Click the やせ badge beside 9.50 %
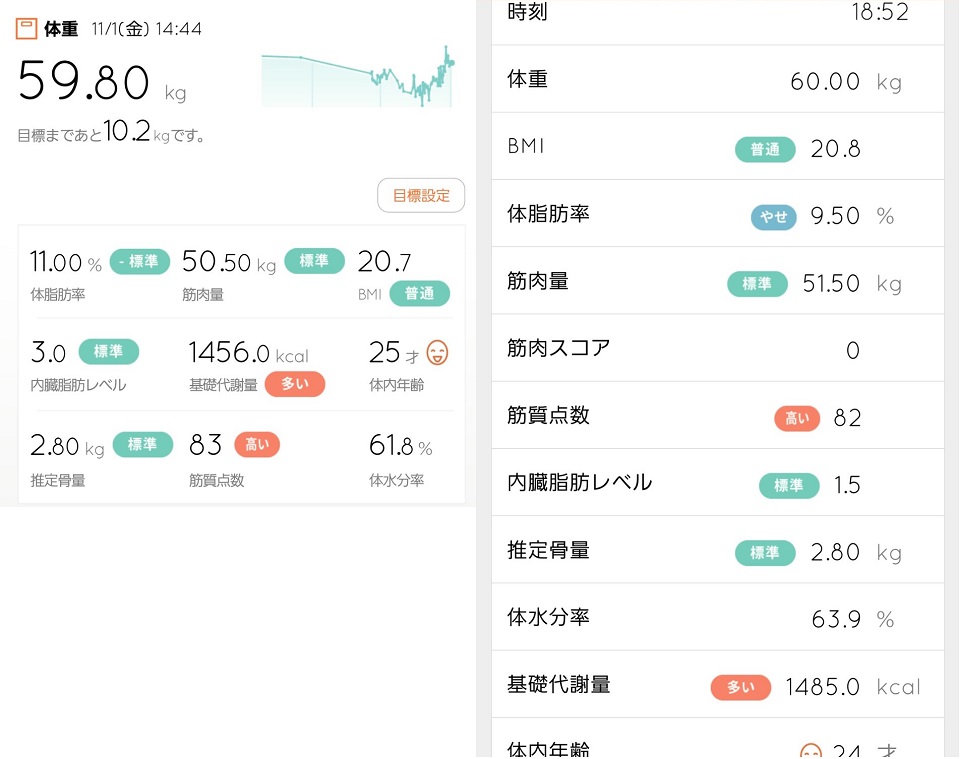This screenshot has width=960, height=759. (x=774, y=217)
